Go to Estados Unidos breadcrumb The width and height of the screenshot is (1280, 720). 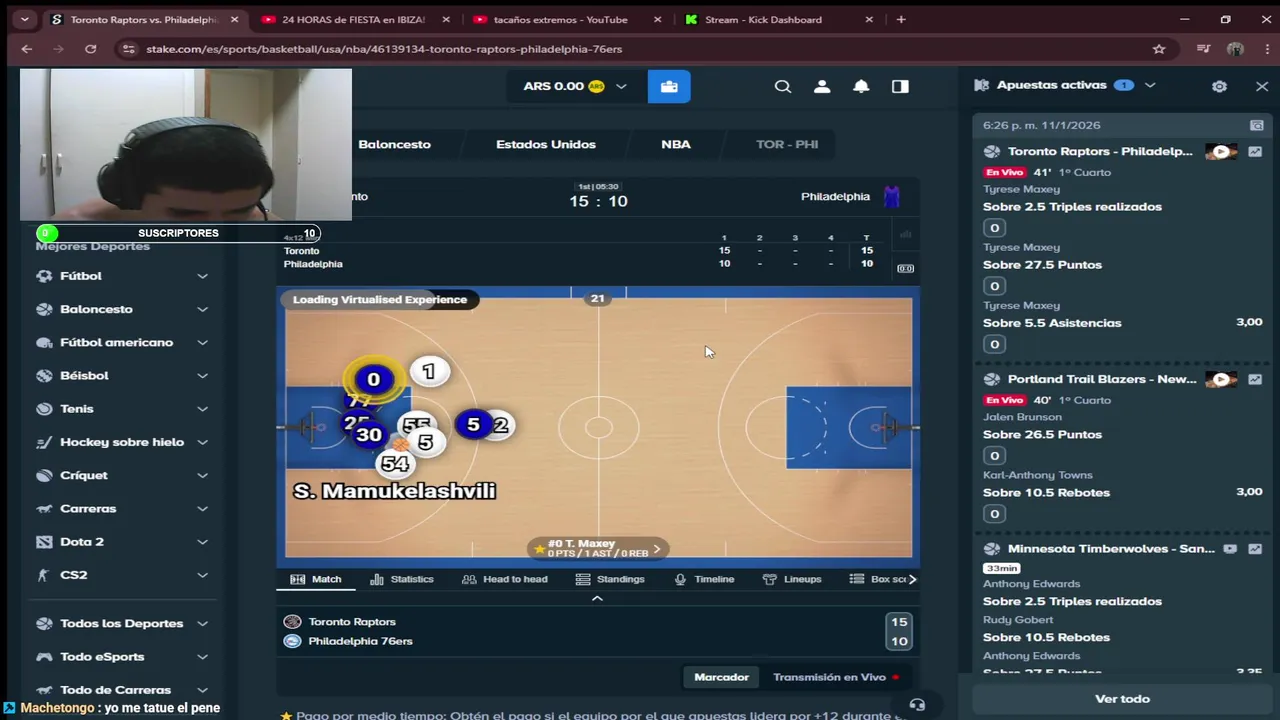coord(546,144)
